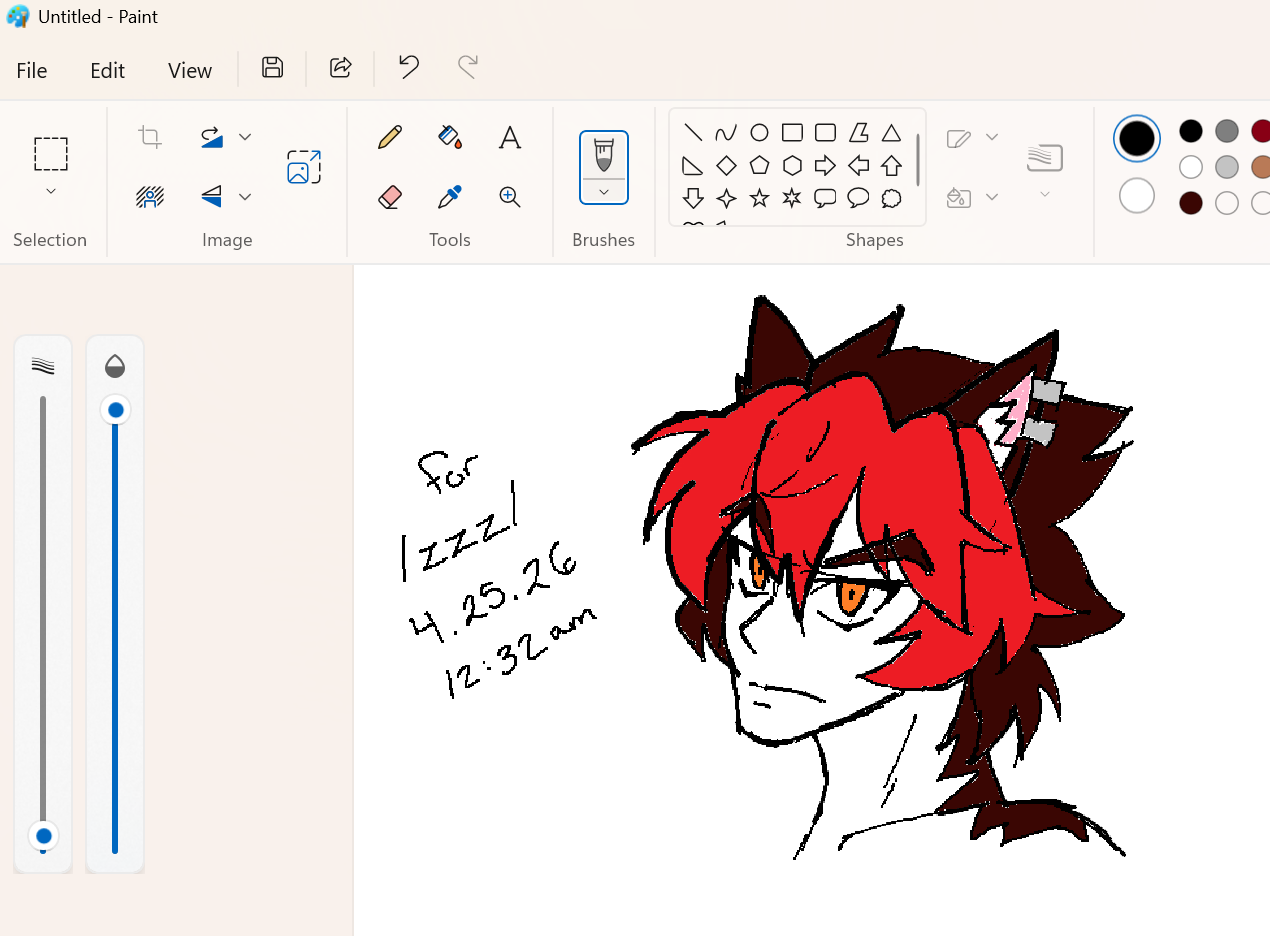
Task: Choose the Hexagon shape
Action: (x=792, y=166)
